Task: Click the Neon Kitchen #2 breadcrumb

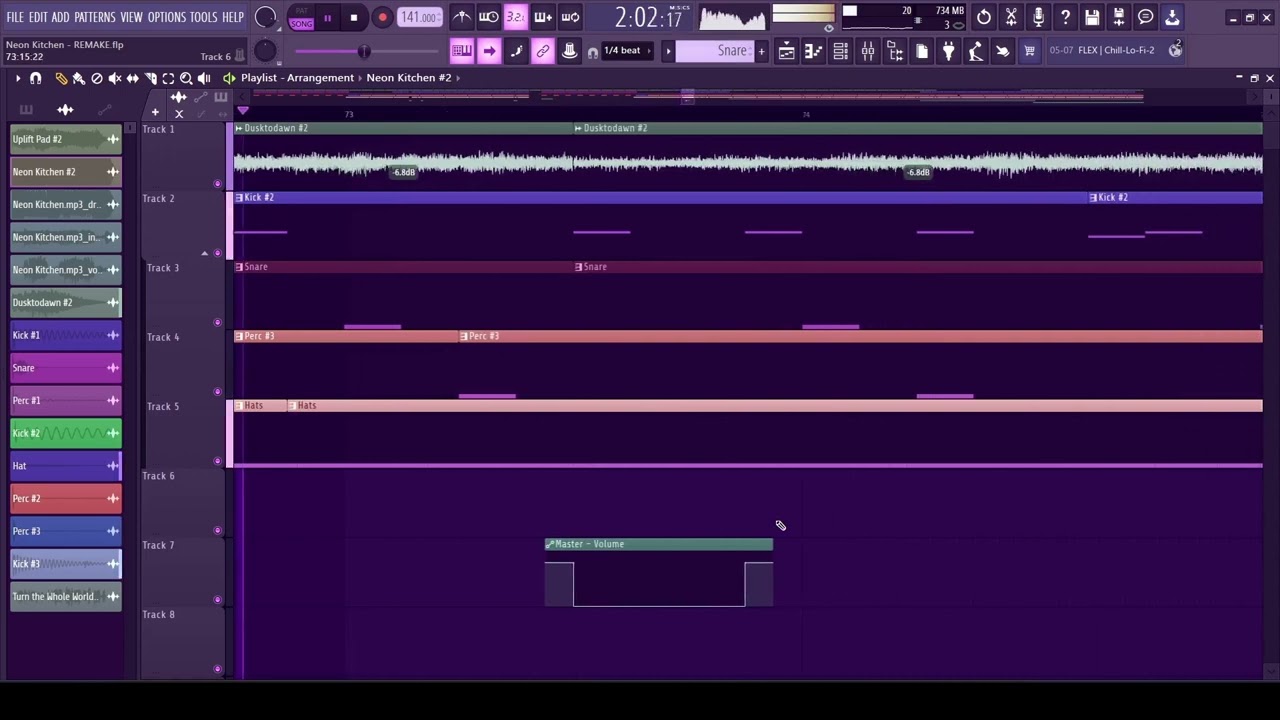Action: tap(408, 78)
